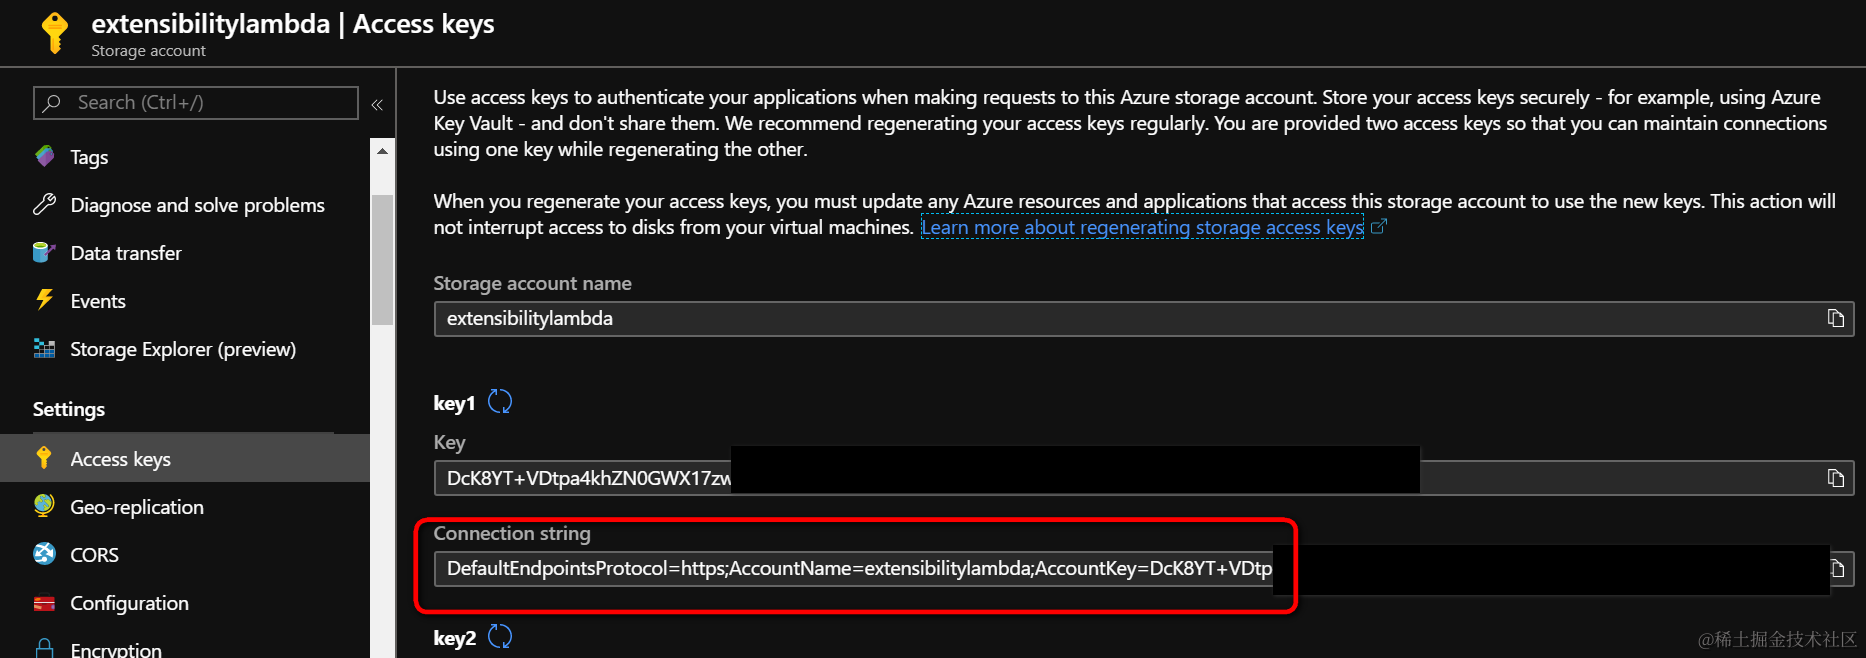This screenshot has height=658, width=1866.
Task: Click the Access keys key icon in sidebar
Action: 44,458
